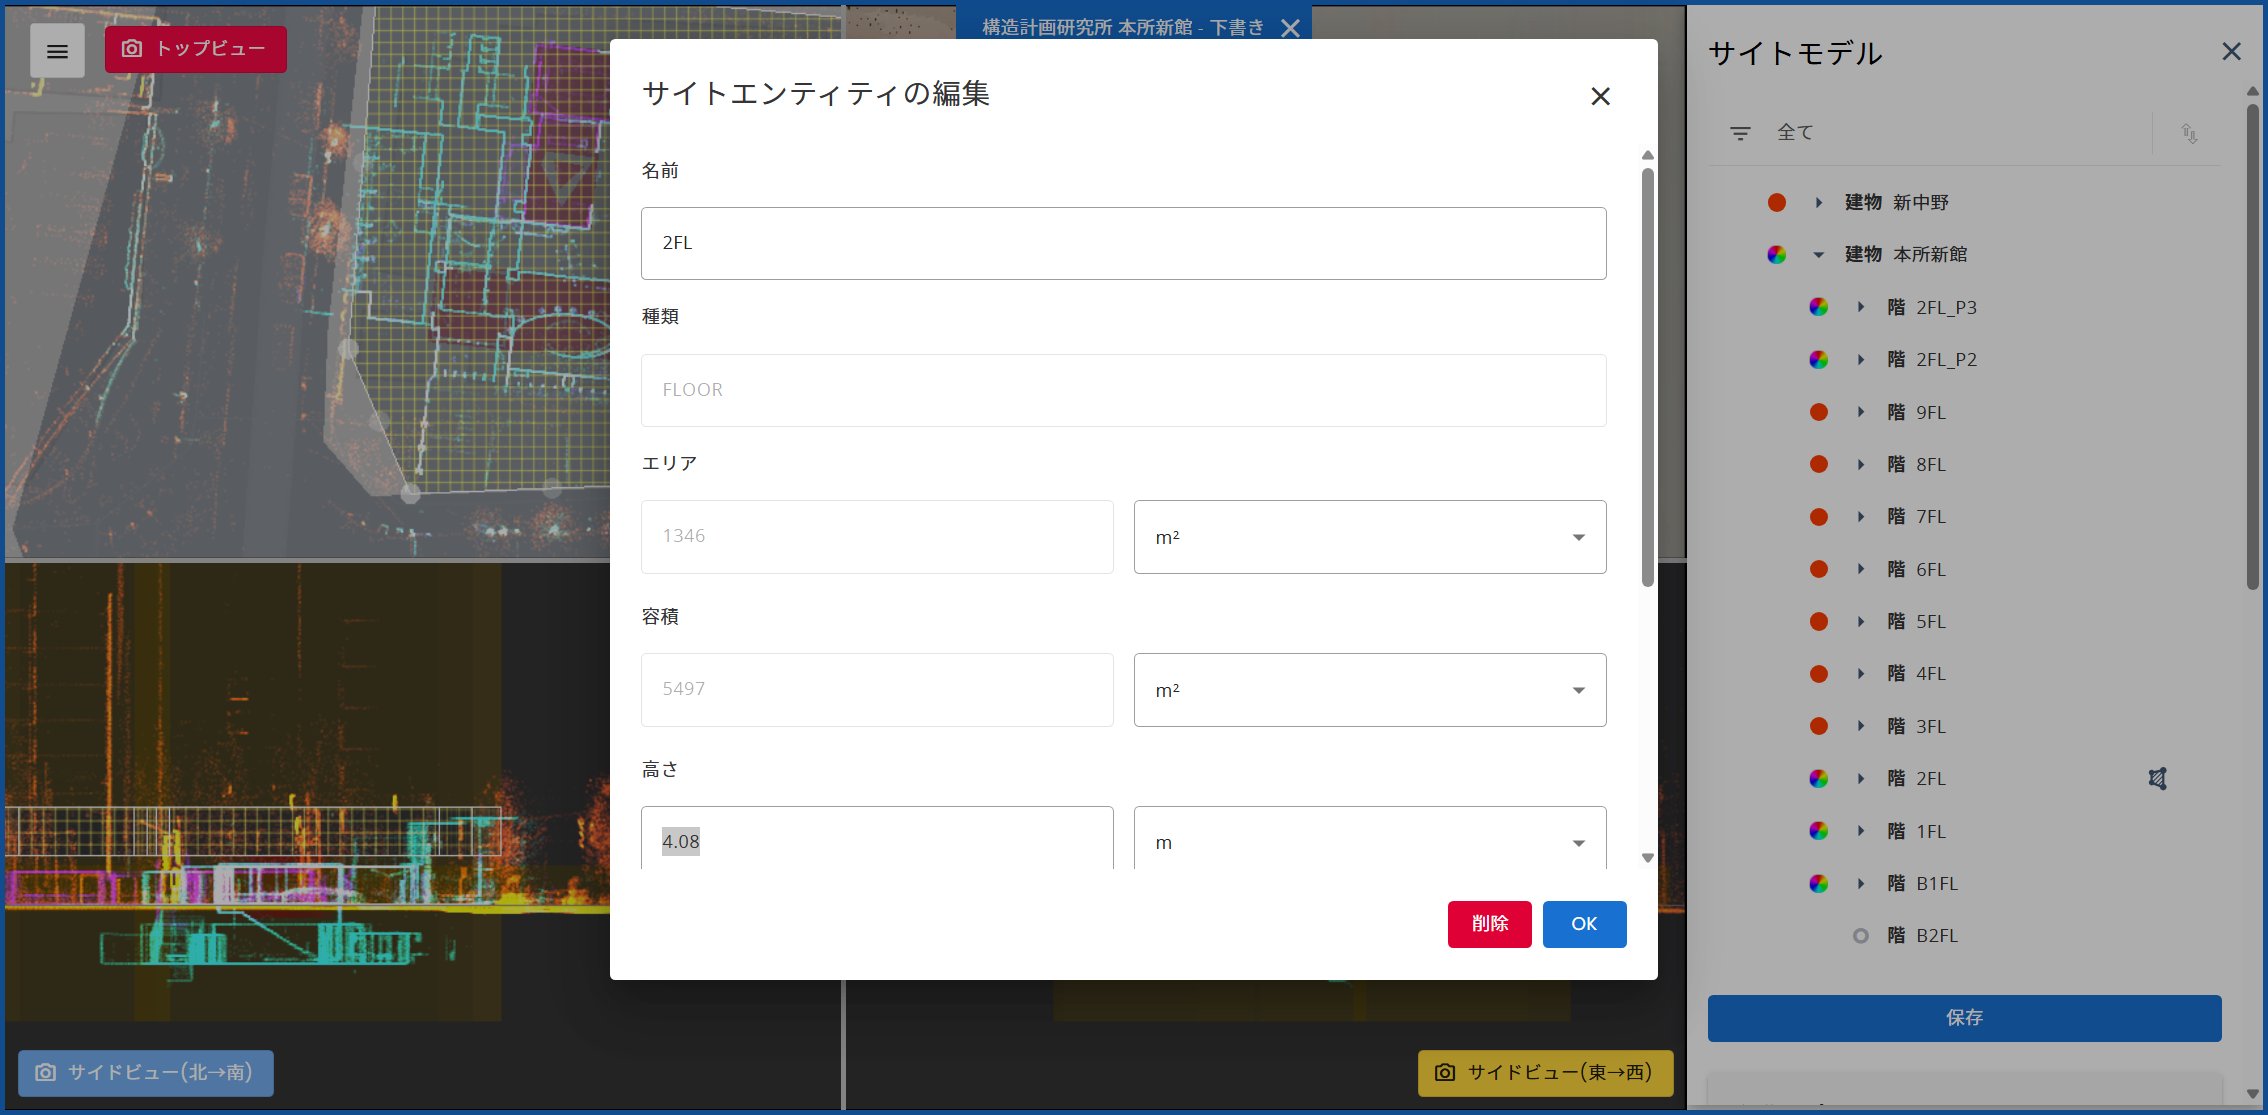Expand the 階 2FL_P3 node
Viewport: 2268px width, 1115px height.
(1861, 307)
